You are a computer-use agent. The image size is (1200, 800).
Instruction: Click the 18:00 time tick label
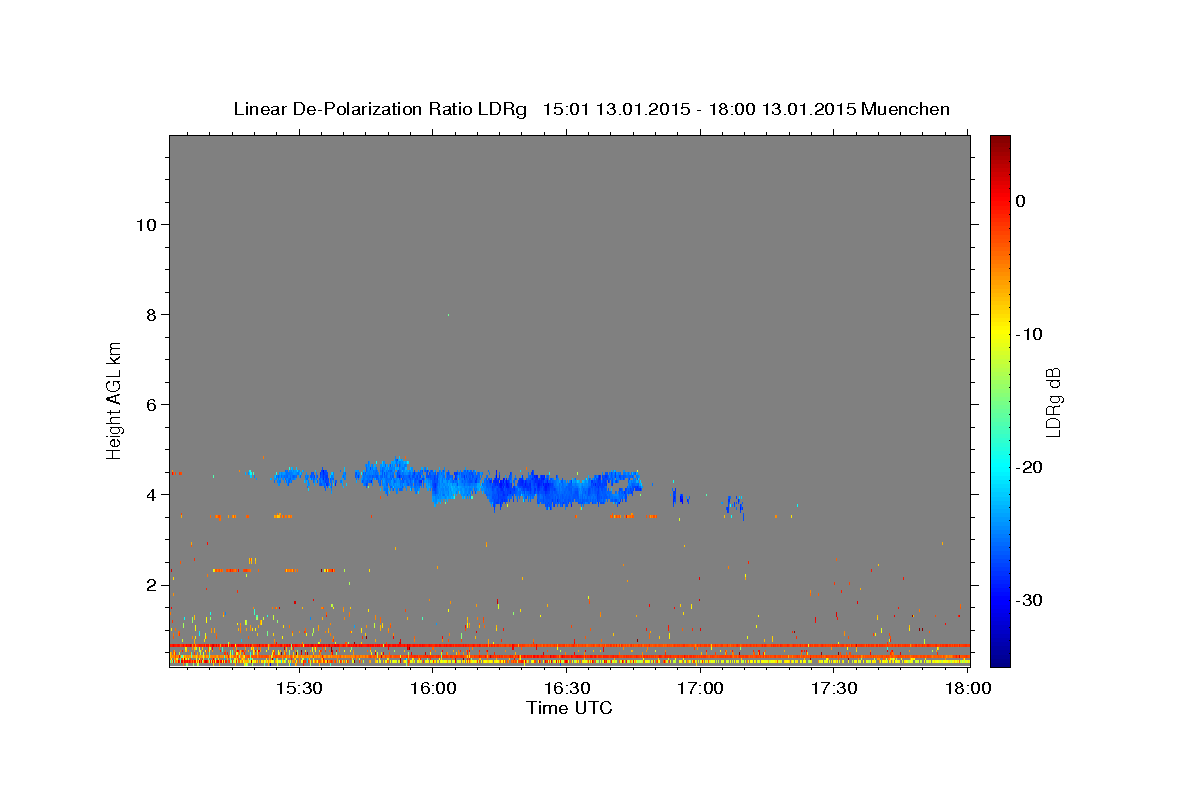(x=968, y=689)
